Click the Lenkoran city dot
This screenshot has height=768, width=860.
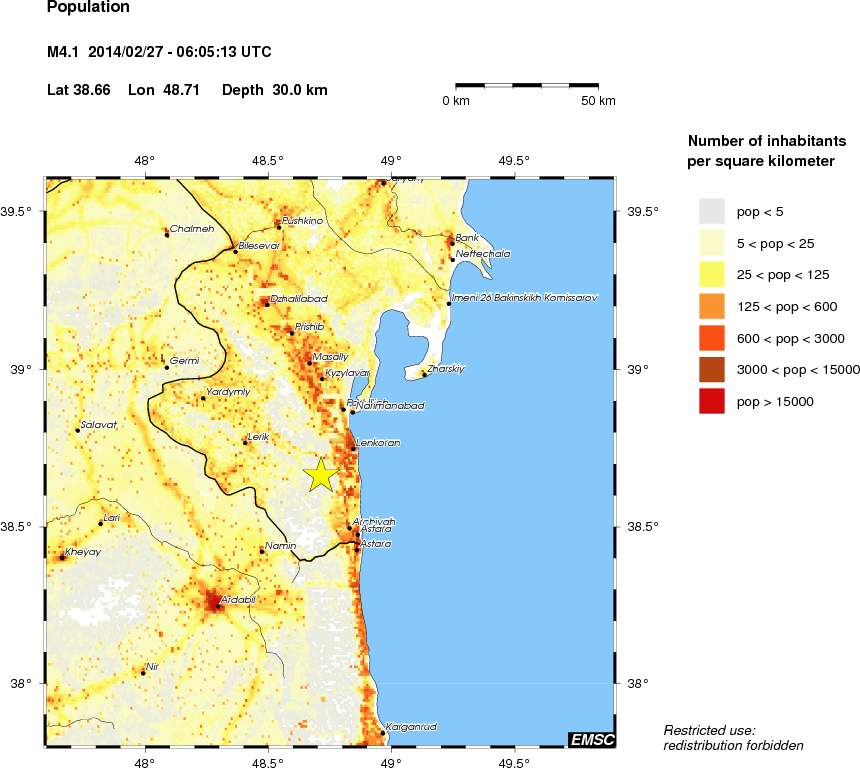tap(353, 448)
